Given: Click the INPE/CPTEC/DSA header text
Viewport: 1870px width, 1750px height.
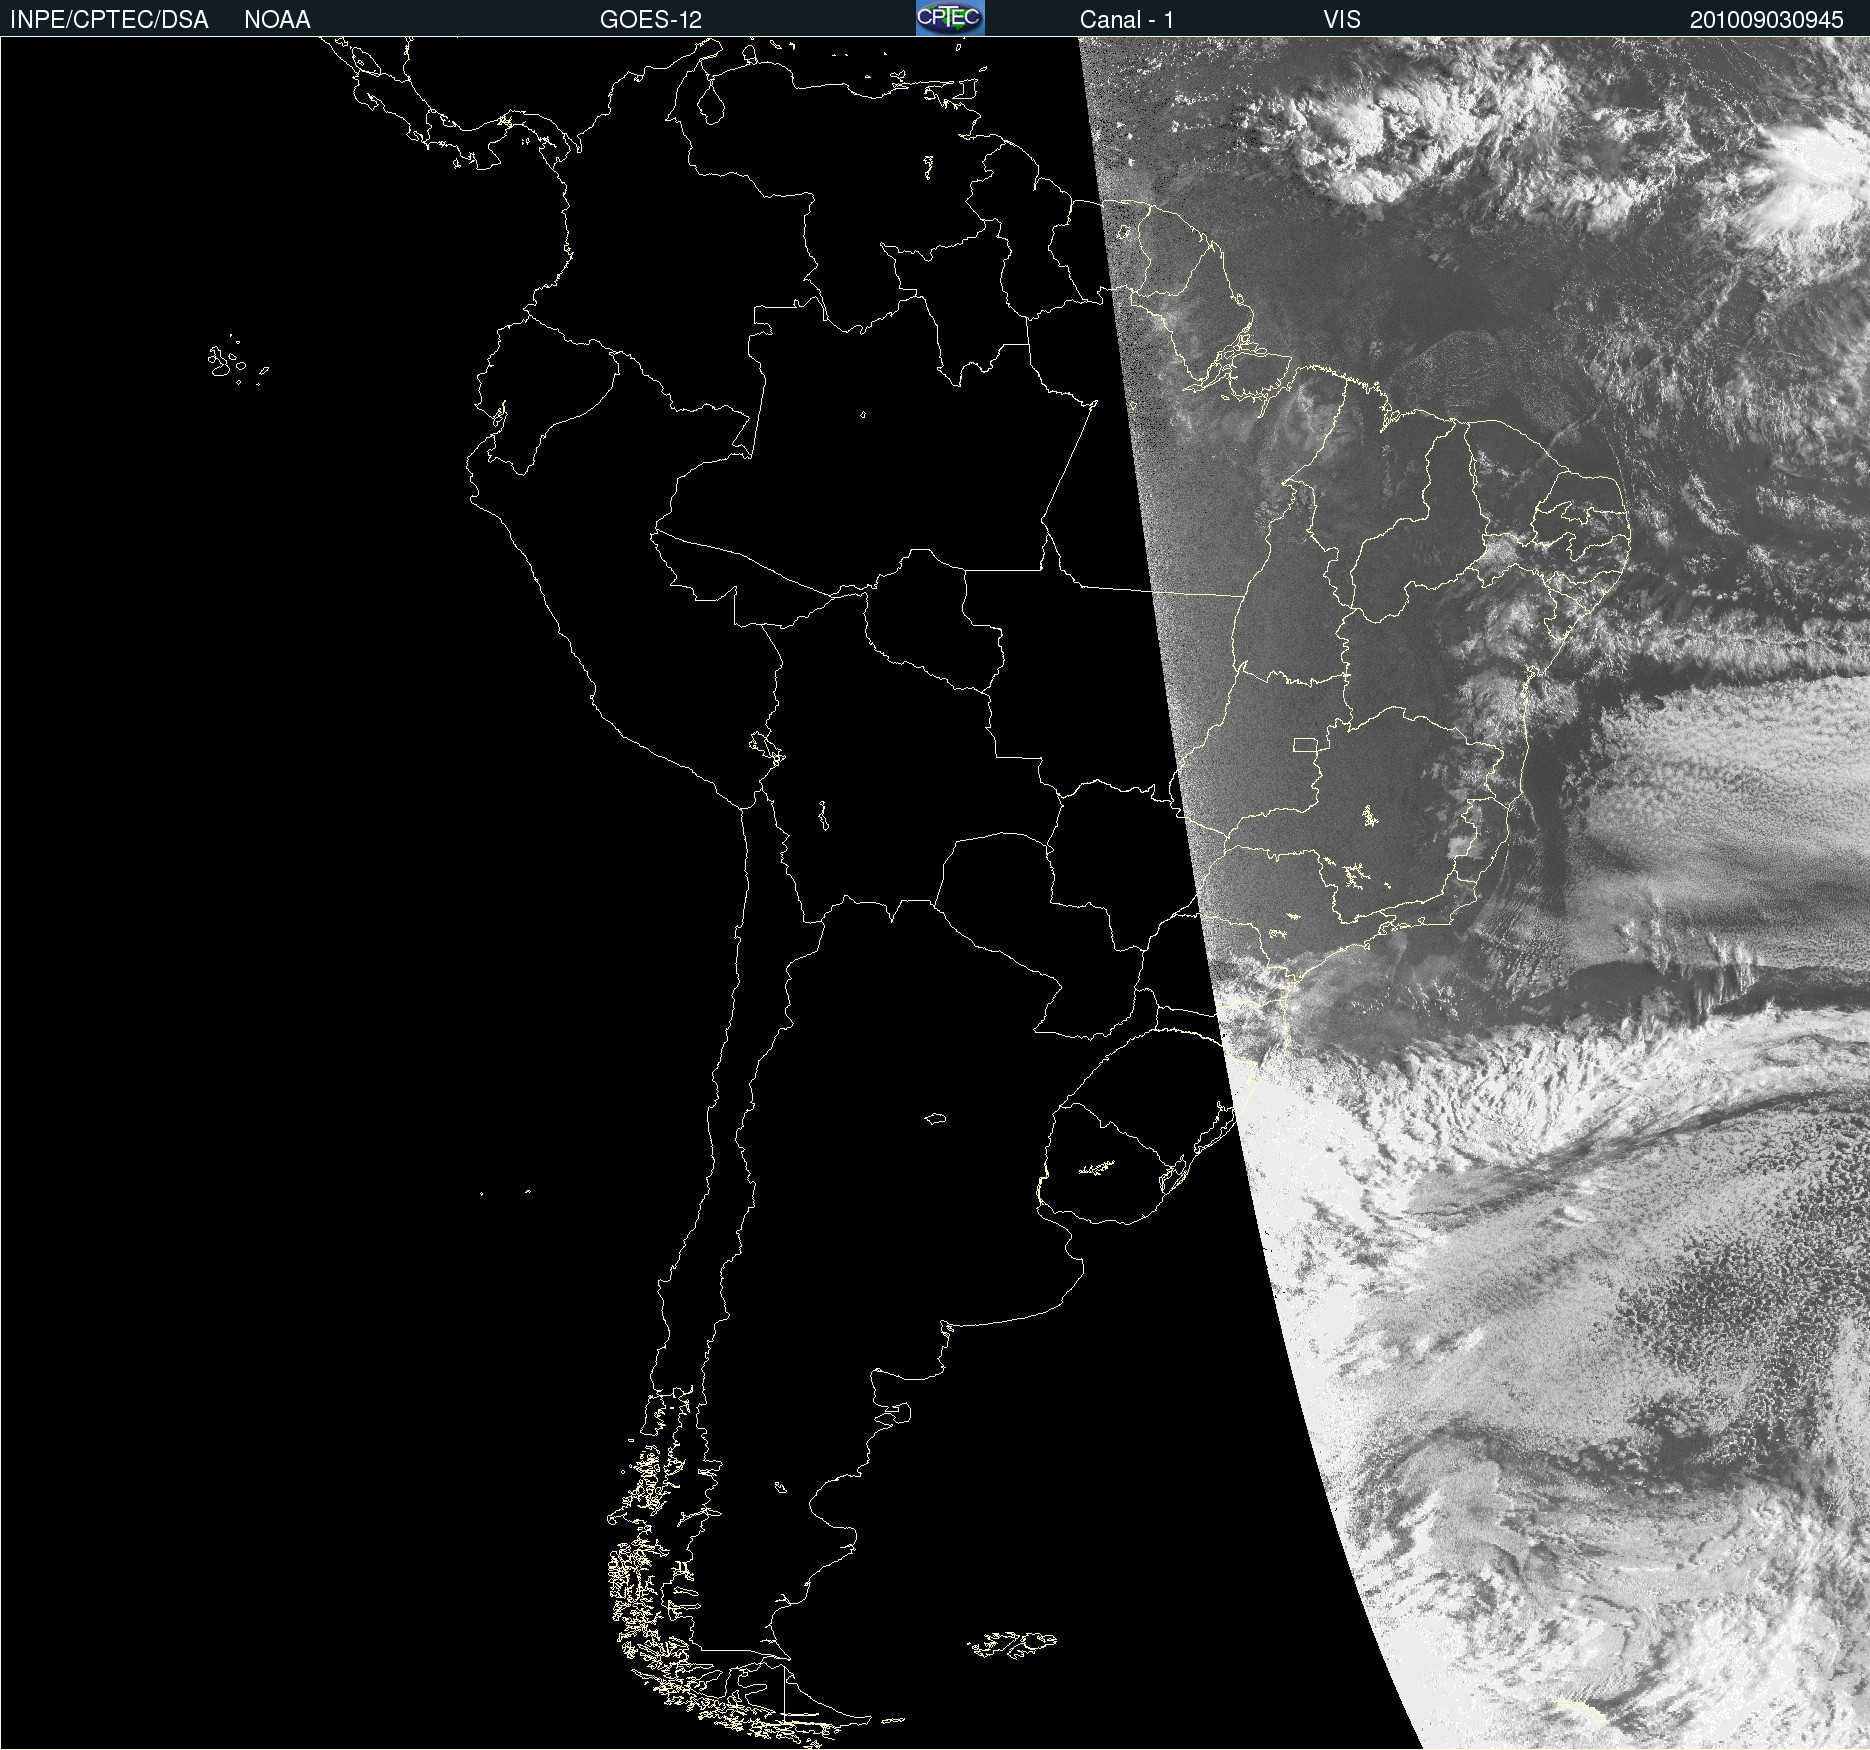Looking at the screenshot, I should 109,20.
